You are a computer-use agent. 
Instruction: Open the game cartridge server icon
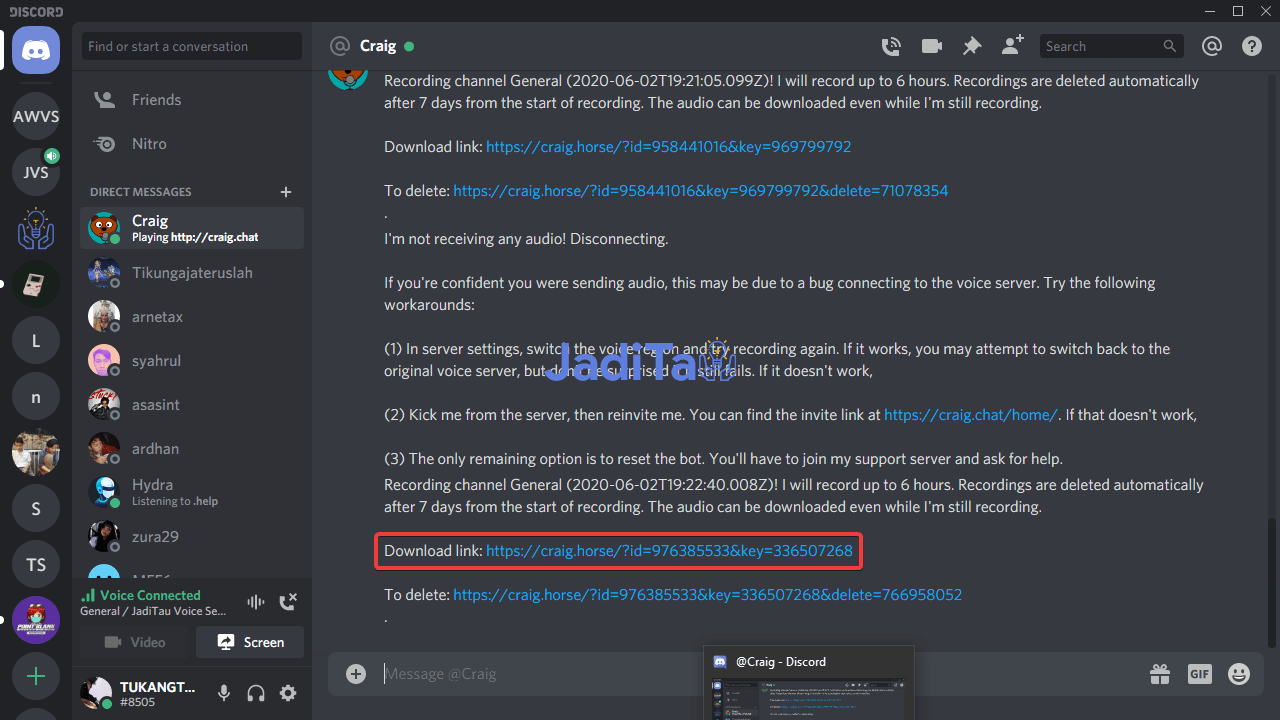coord(36,284)
